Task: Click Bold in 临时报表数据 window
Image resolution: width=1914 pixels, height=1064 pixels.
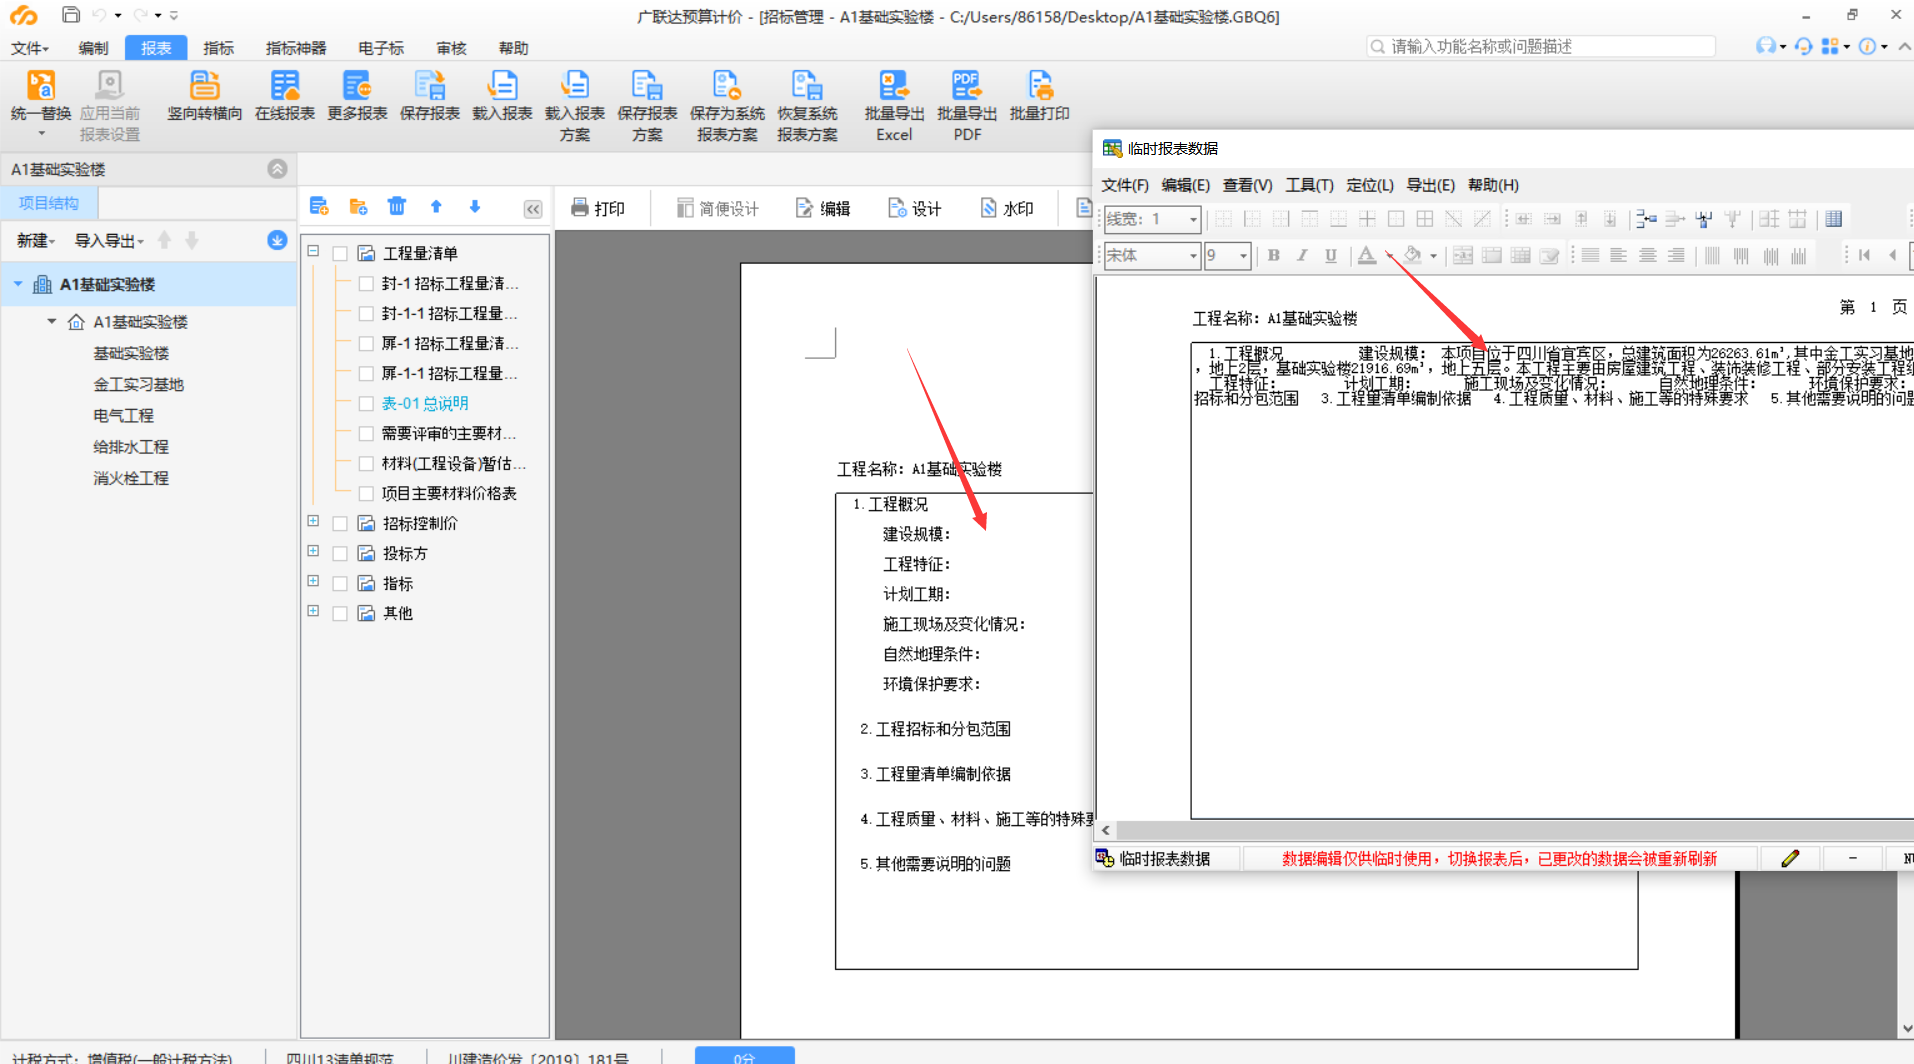Action: pos(1273,256)
